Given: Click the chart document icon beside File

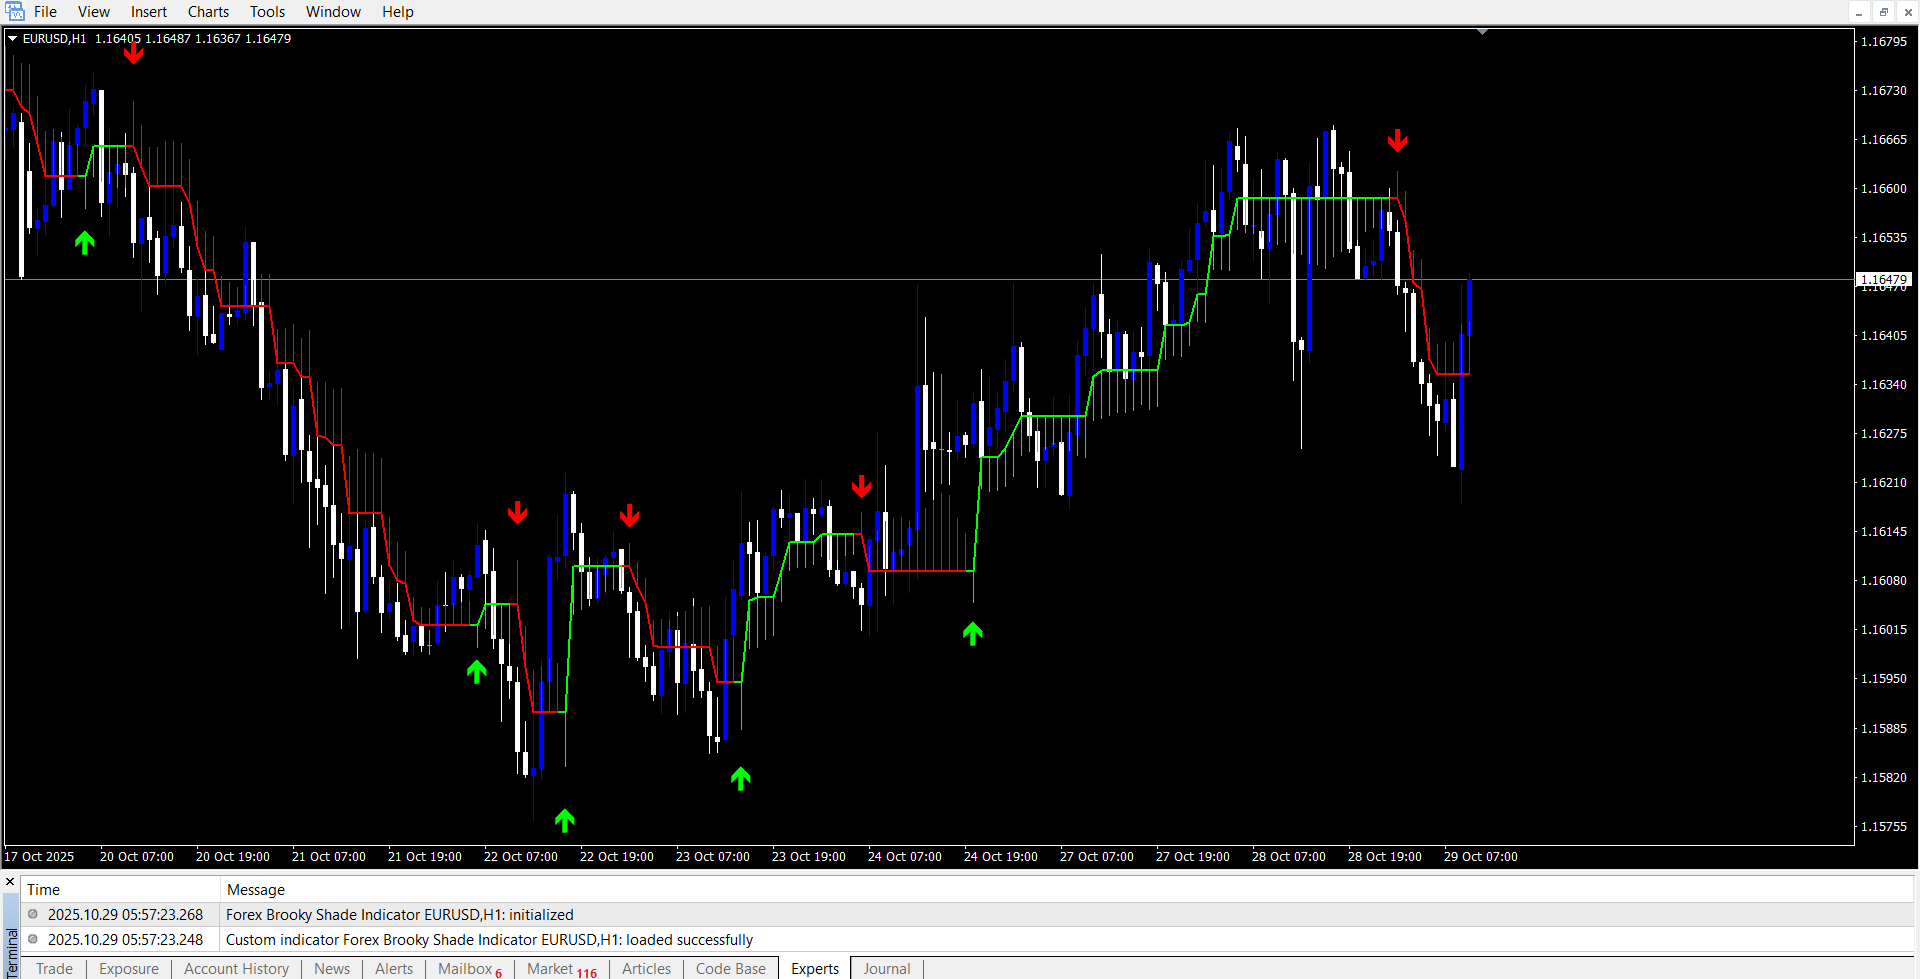Looking at the screenshot, I should click(x=15, y=11).
